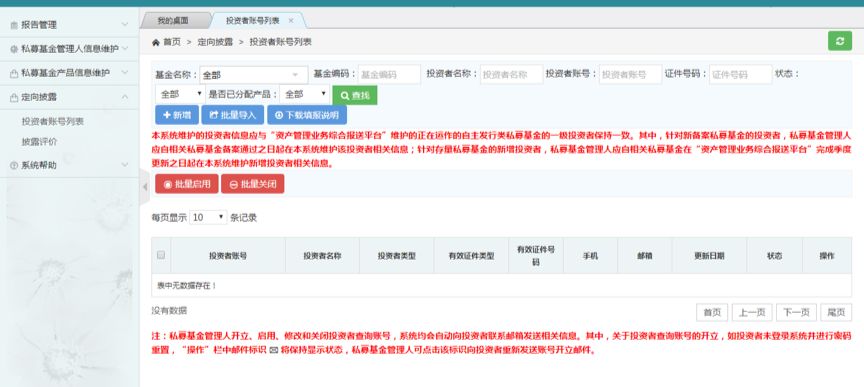Click the green 查找 search button
Image resolution: width=864 pixels, height=387 pixels.
click(354, 95)
